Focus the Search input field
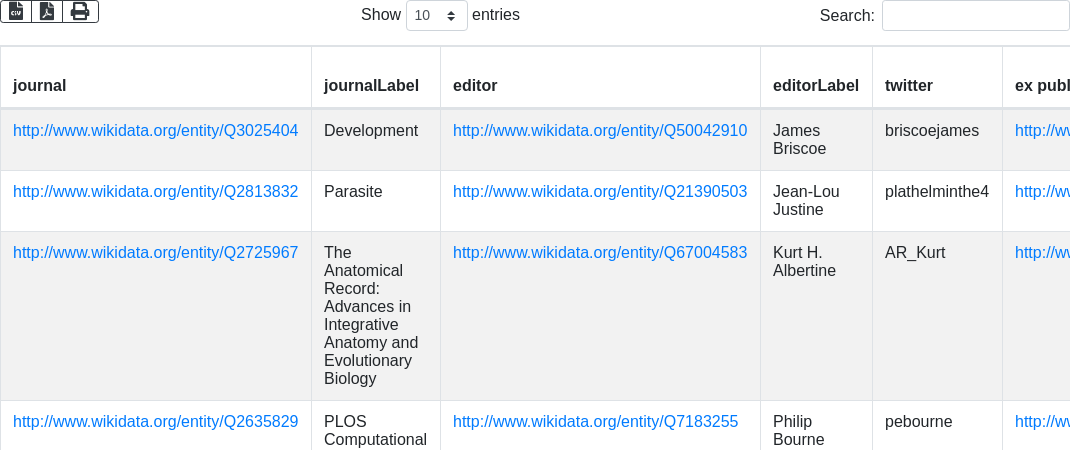The height and width of the screenshot is (450, 1070). point(975,16)
